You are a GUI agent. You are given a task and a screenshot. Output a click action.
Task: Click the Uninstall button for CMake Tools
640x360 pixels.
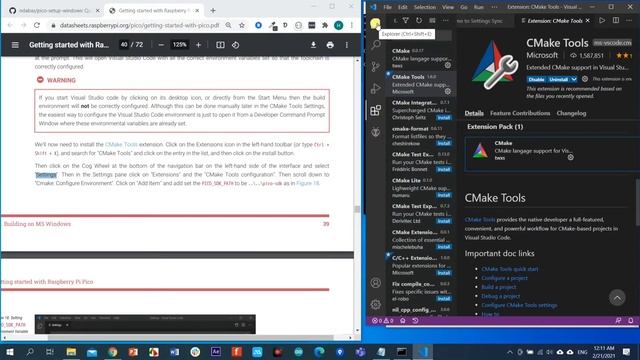558,79
